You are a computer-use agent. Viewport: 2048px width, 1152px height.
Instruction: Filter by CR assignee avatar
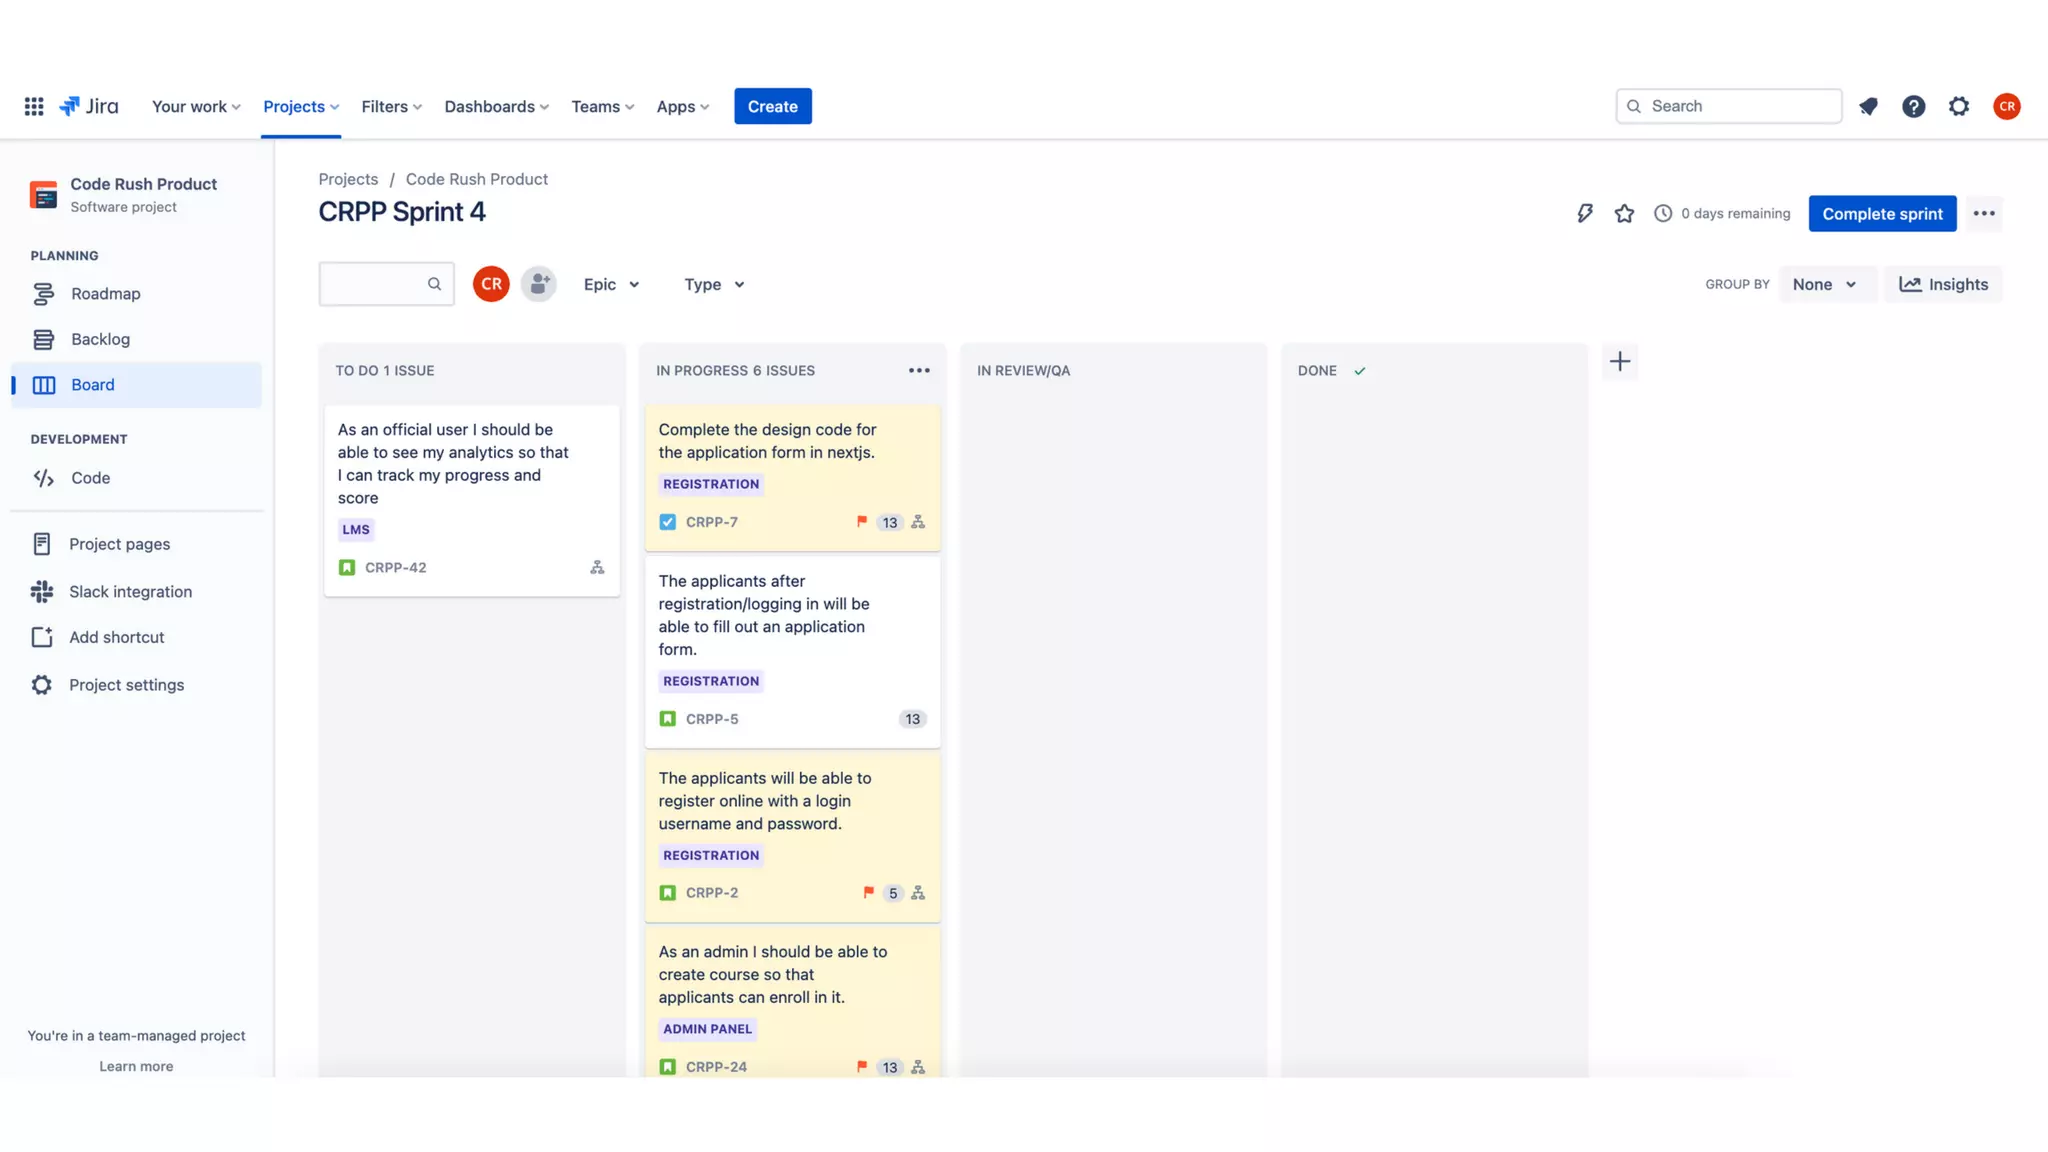tap(491, 284)
